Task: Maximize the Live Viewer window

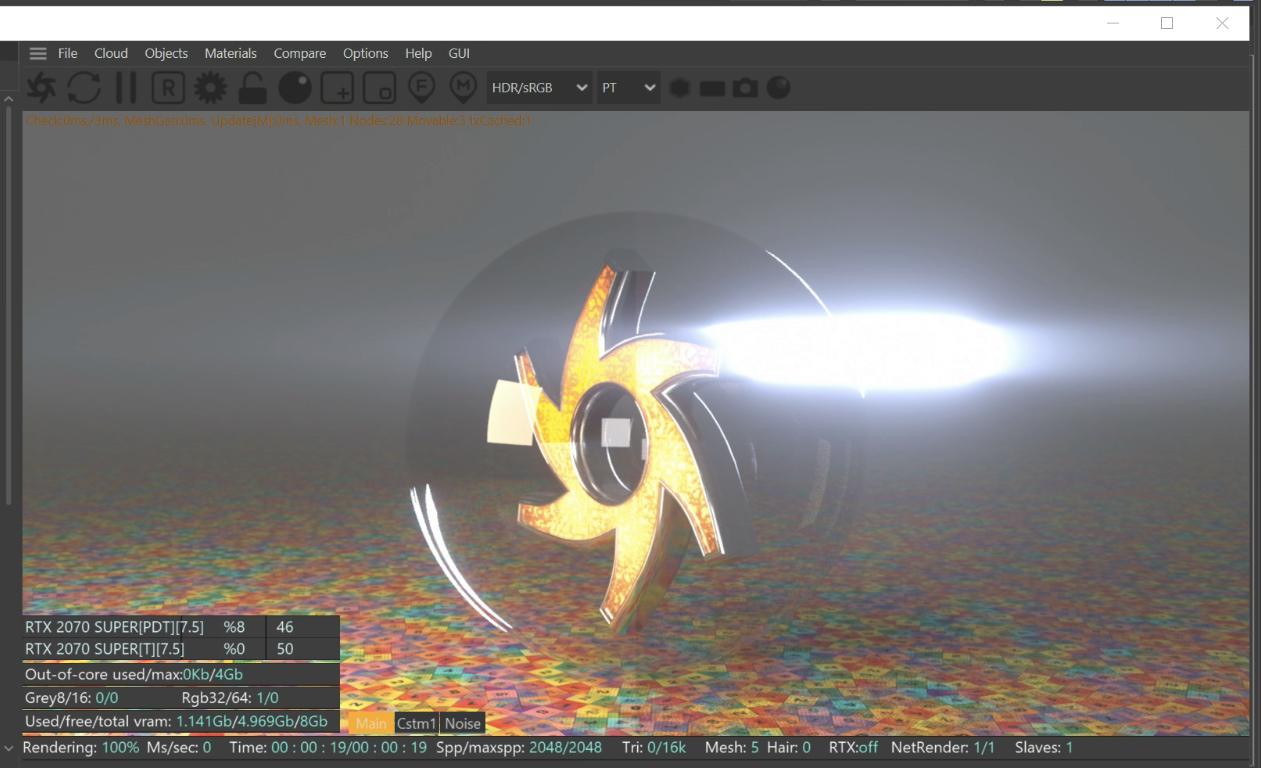Action: 1167,23
